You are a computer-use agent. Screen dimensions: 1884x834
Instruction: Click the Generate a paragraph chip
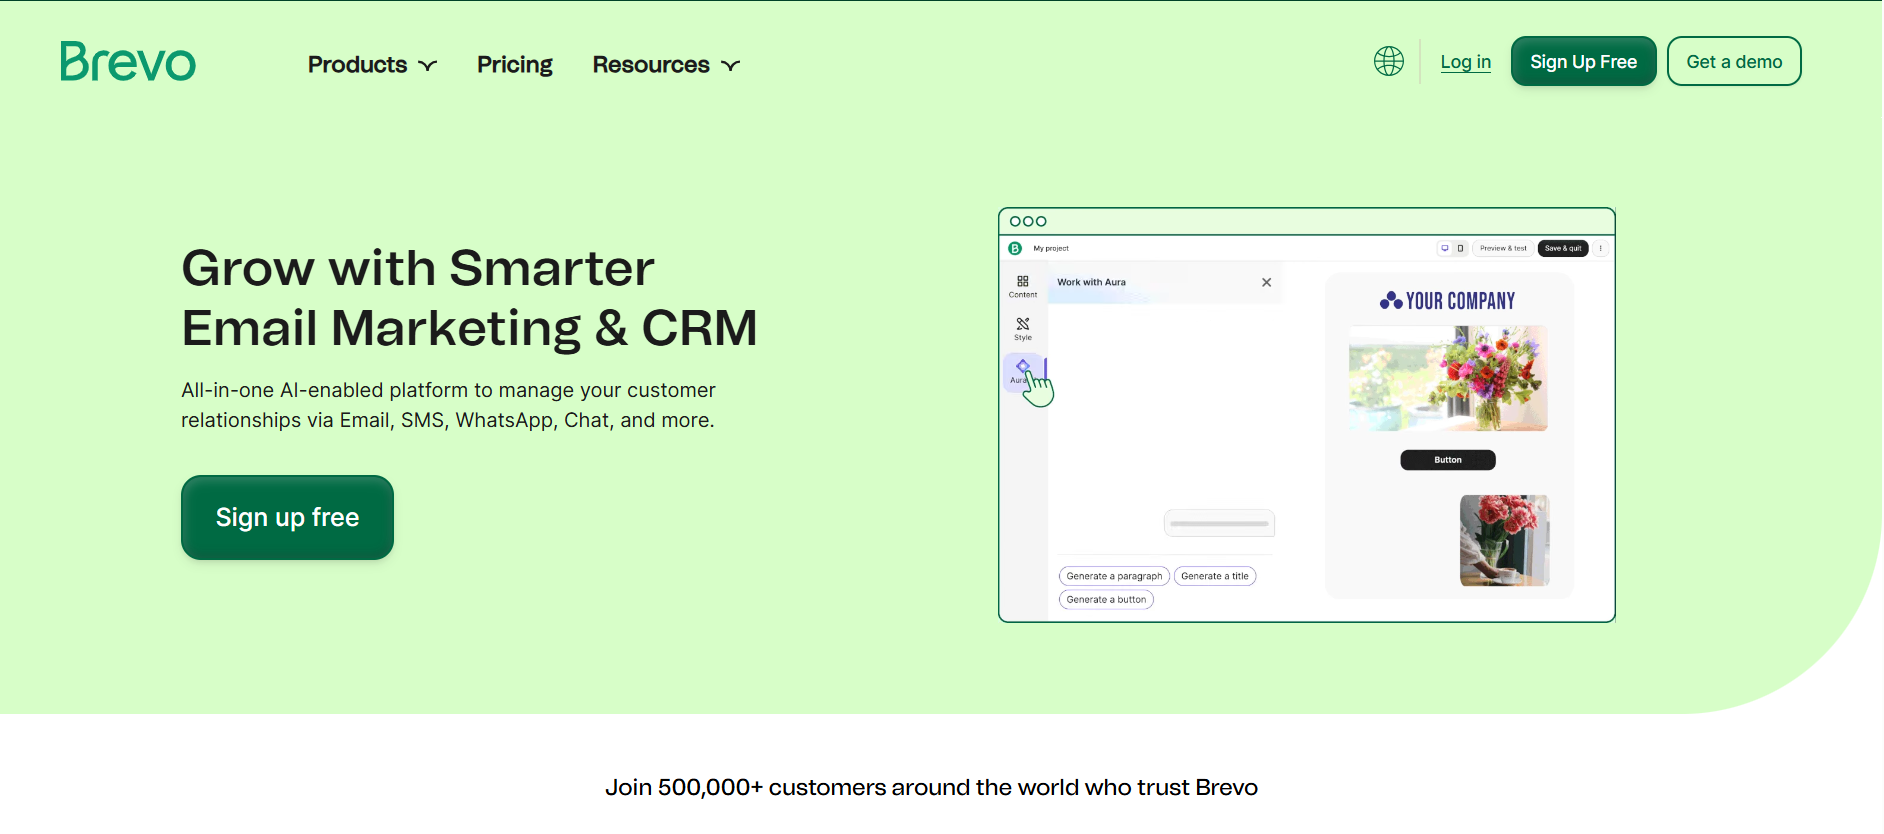1114,576
